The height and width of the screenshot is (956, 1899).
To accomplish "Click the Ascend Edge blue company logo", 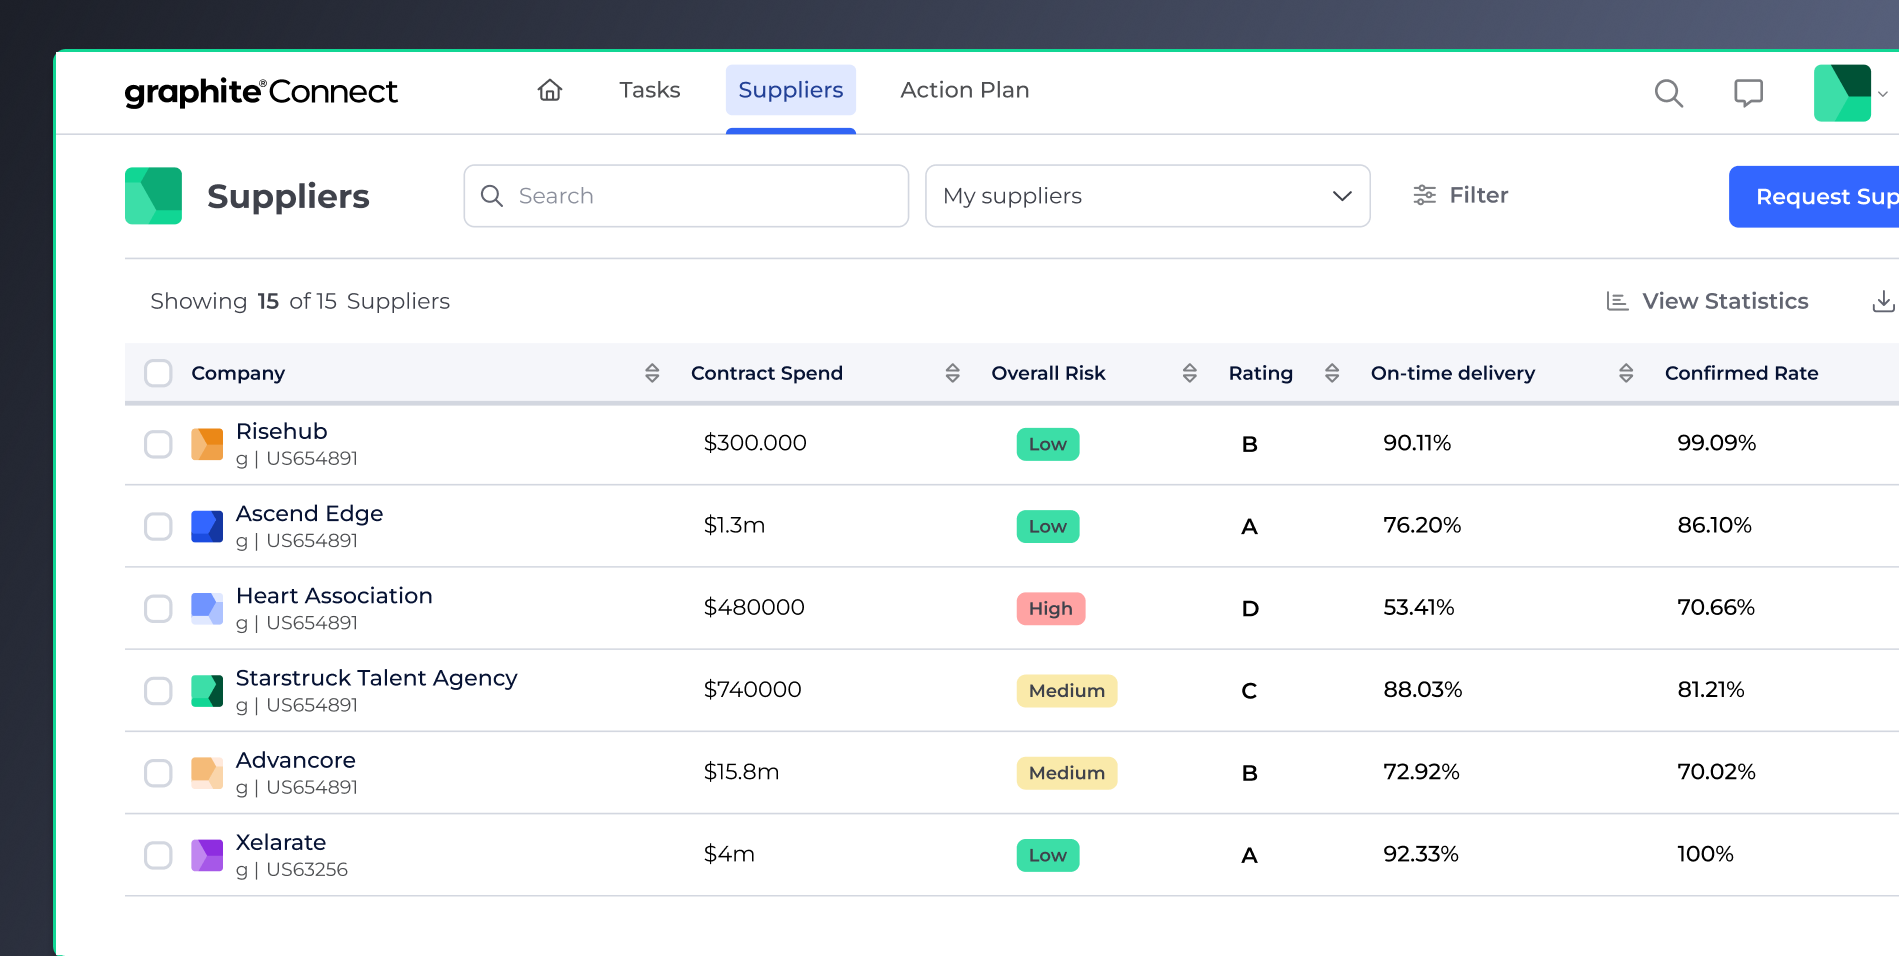I will [207, 526].
